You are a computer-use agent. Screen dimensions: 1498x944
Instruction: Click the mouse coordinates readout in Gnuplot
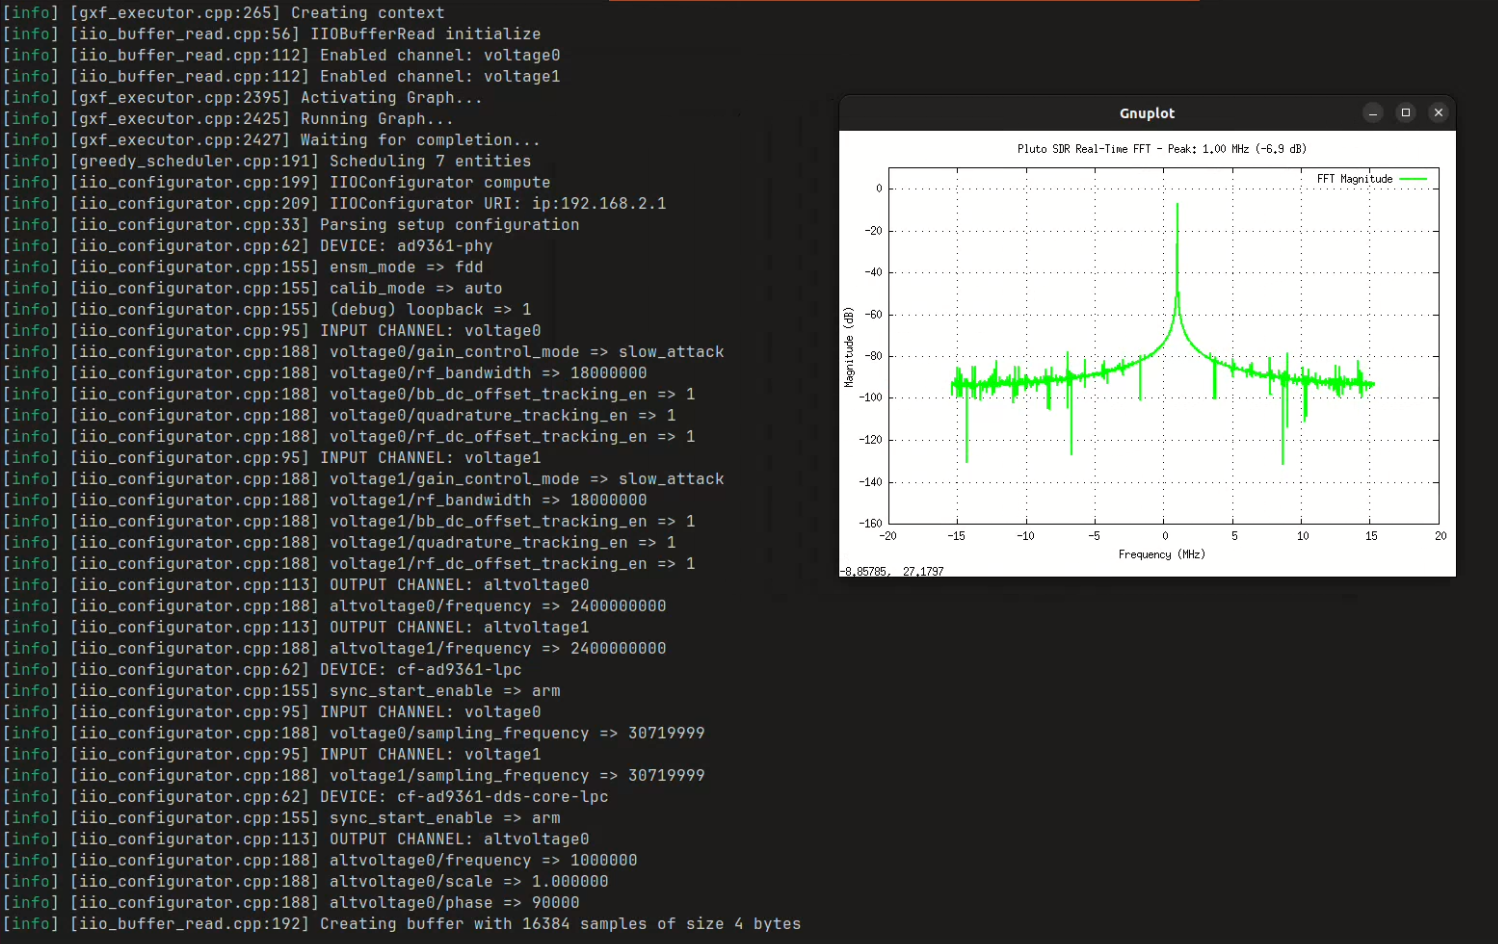point(892,571)
